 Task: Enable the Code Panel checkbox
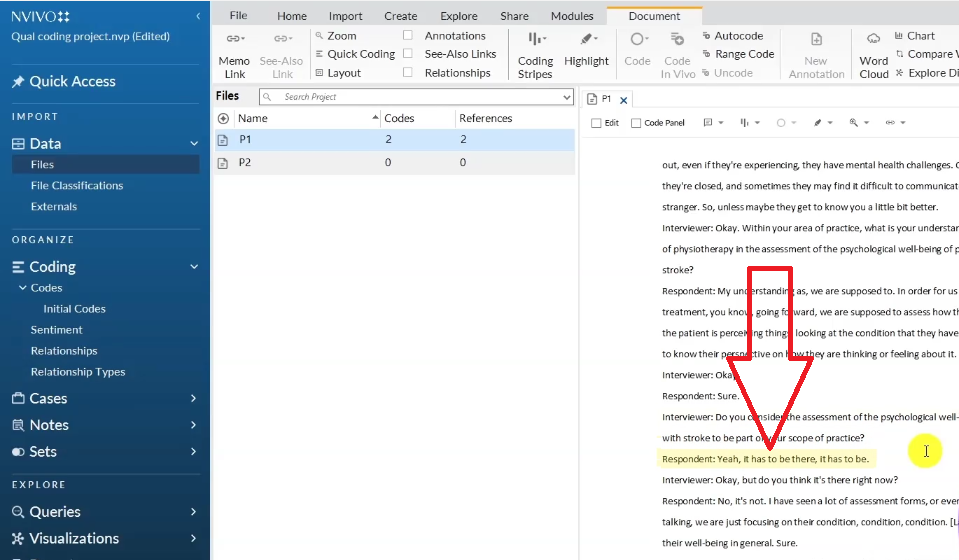(x=636, y=123)
